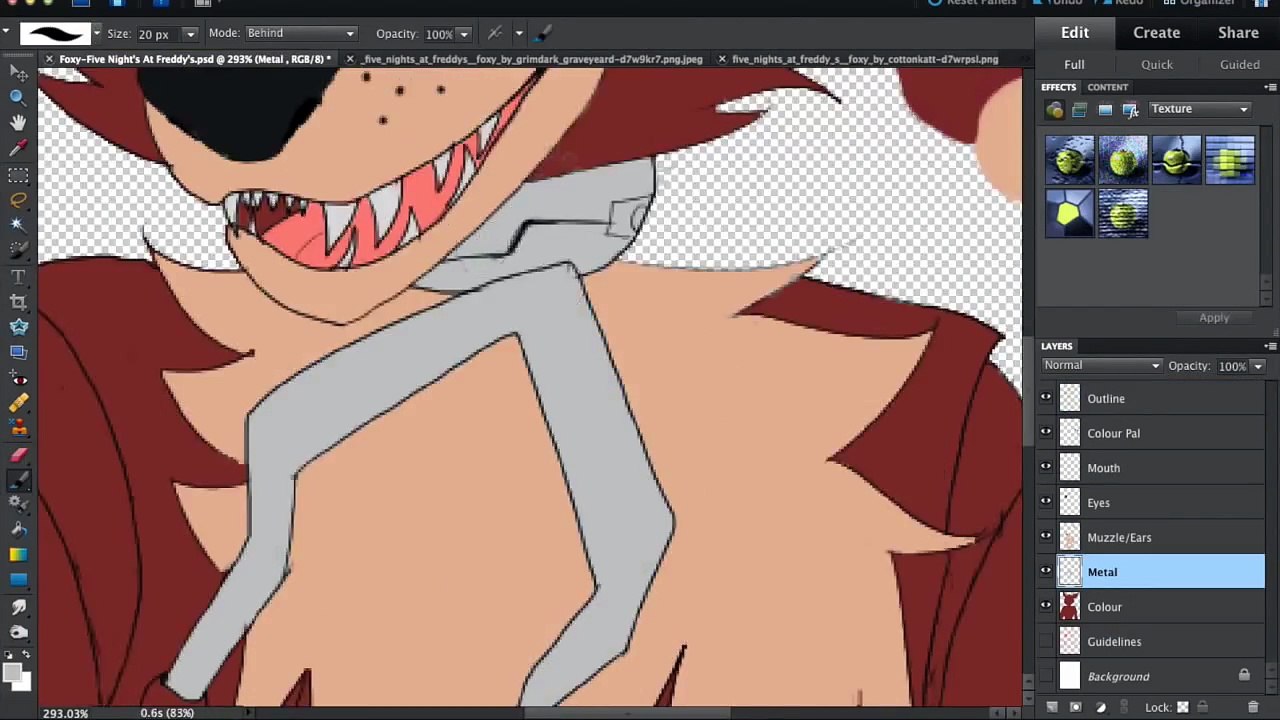Open the Effects panel options menu
The width and height of the screenshot is (1280, 720).
(1270, 87)
